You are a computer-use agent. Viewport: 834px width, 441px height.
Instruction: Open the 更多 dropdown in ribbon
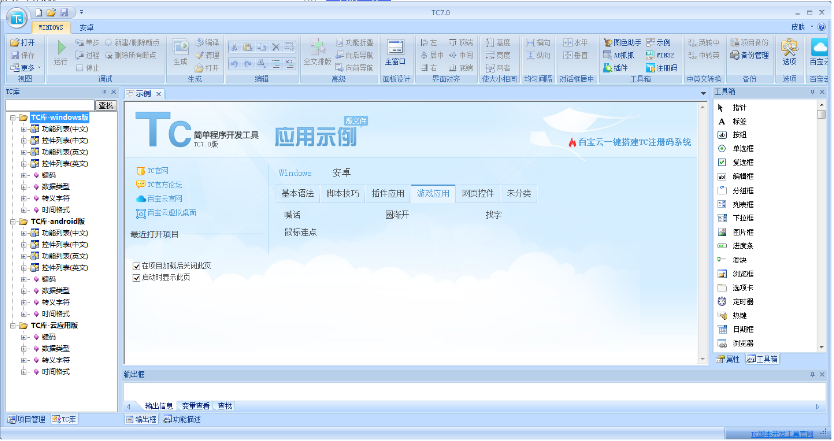(26, 68)
